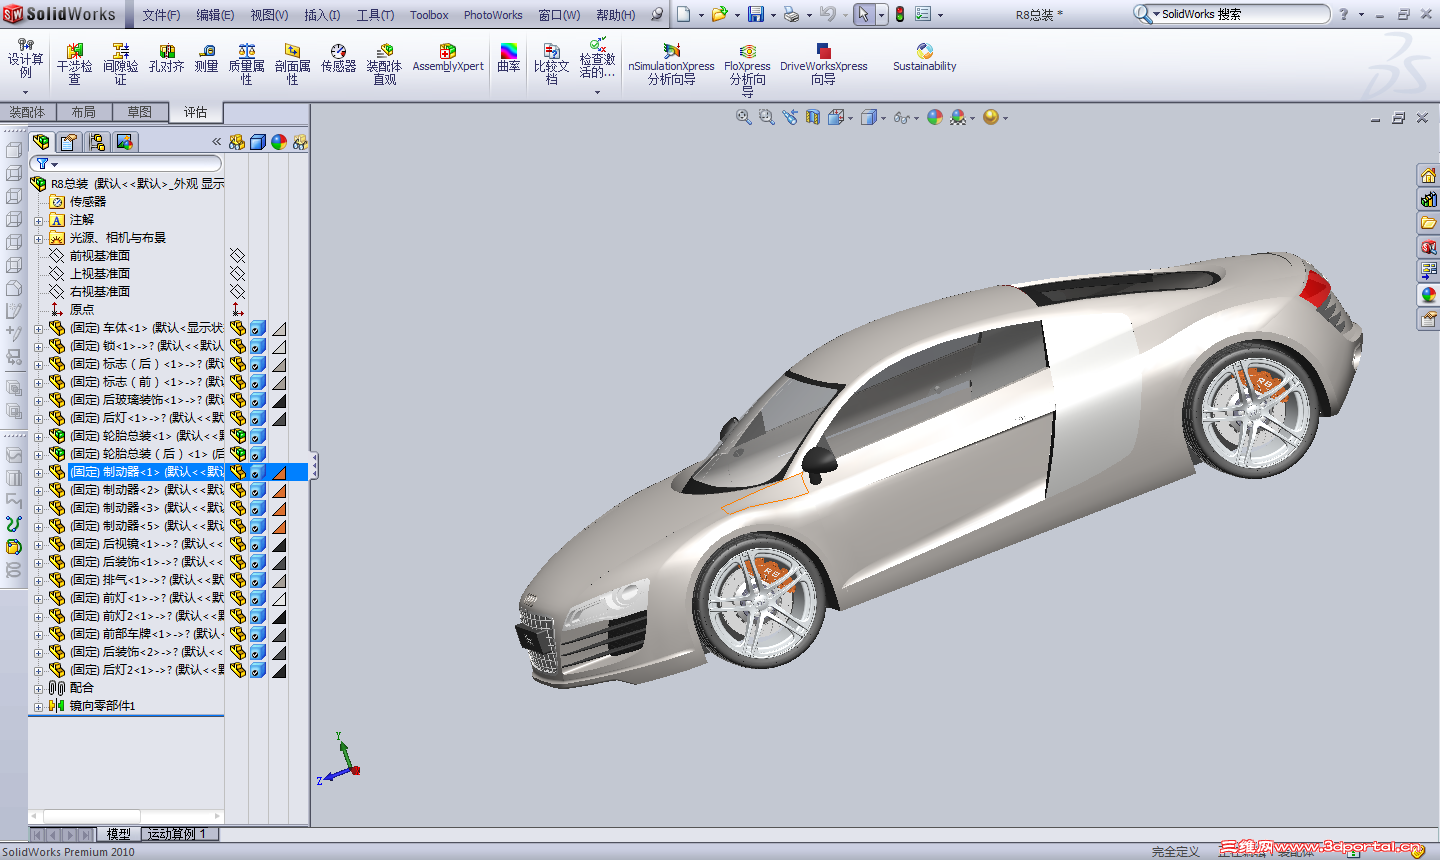1440x860 pixels.
Task: Expand the 车体<1> component node
Action: click(x=39, y=328)
